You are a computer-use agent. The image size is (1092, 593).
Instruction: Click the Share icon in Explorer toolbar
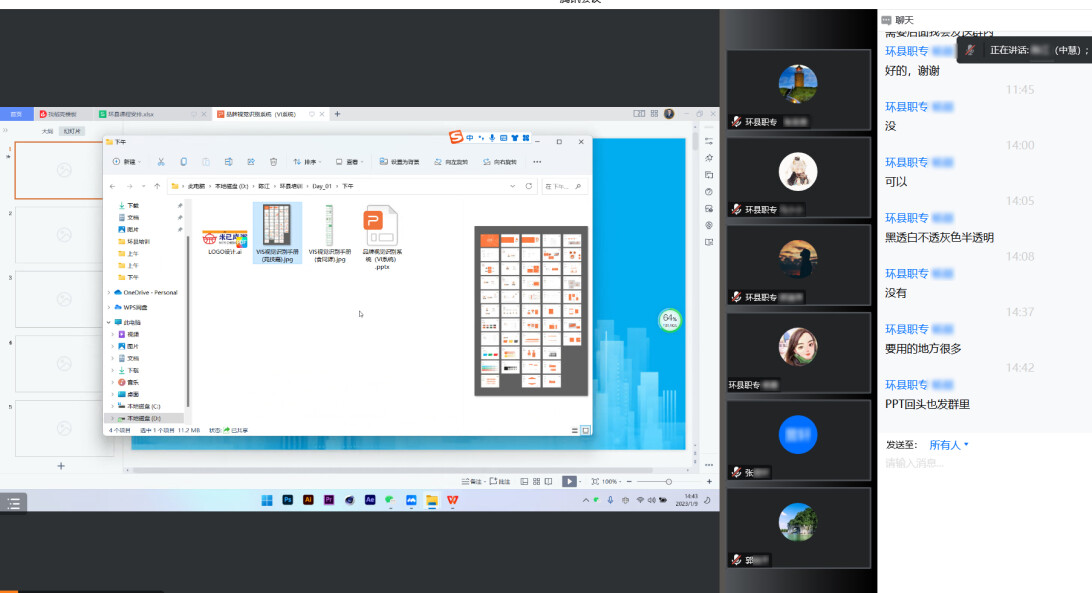[250, 161]
